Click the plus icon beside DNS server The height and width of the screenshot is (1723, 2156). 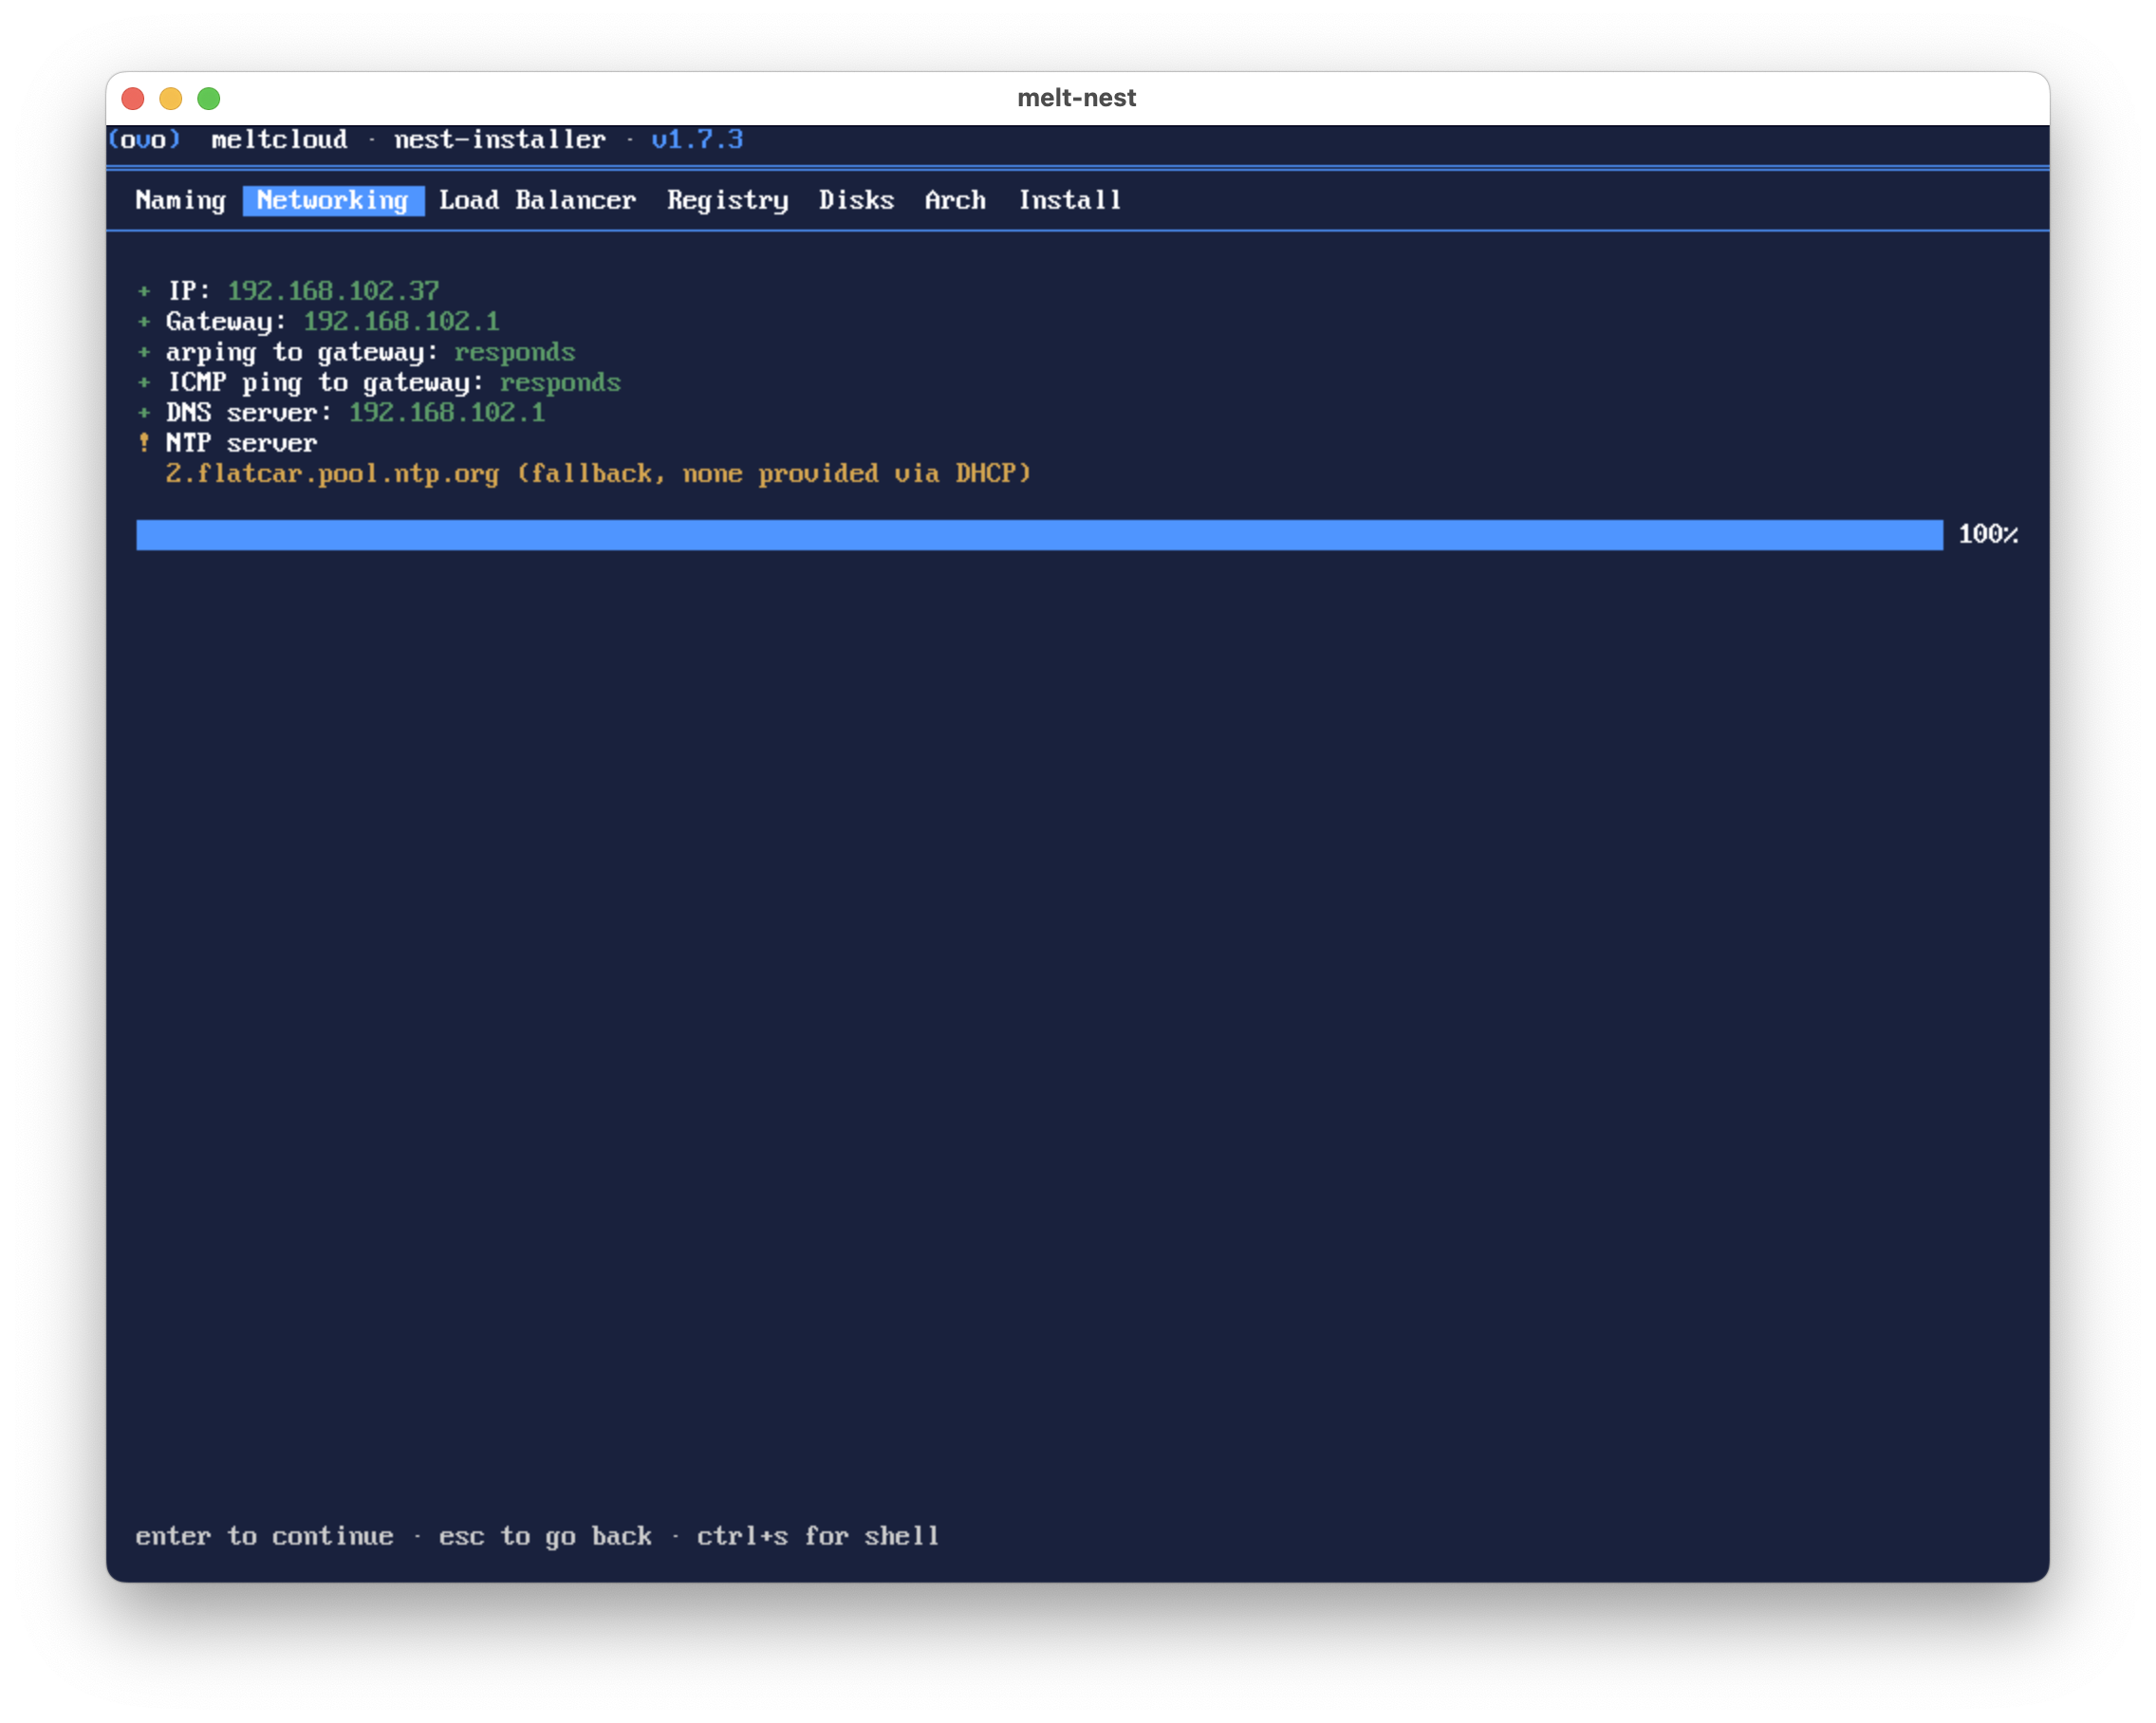coord(144,412)
